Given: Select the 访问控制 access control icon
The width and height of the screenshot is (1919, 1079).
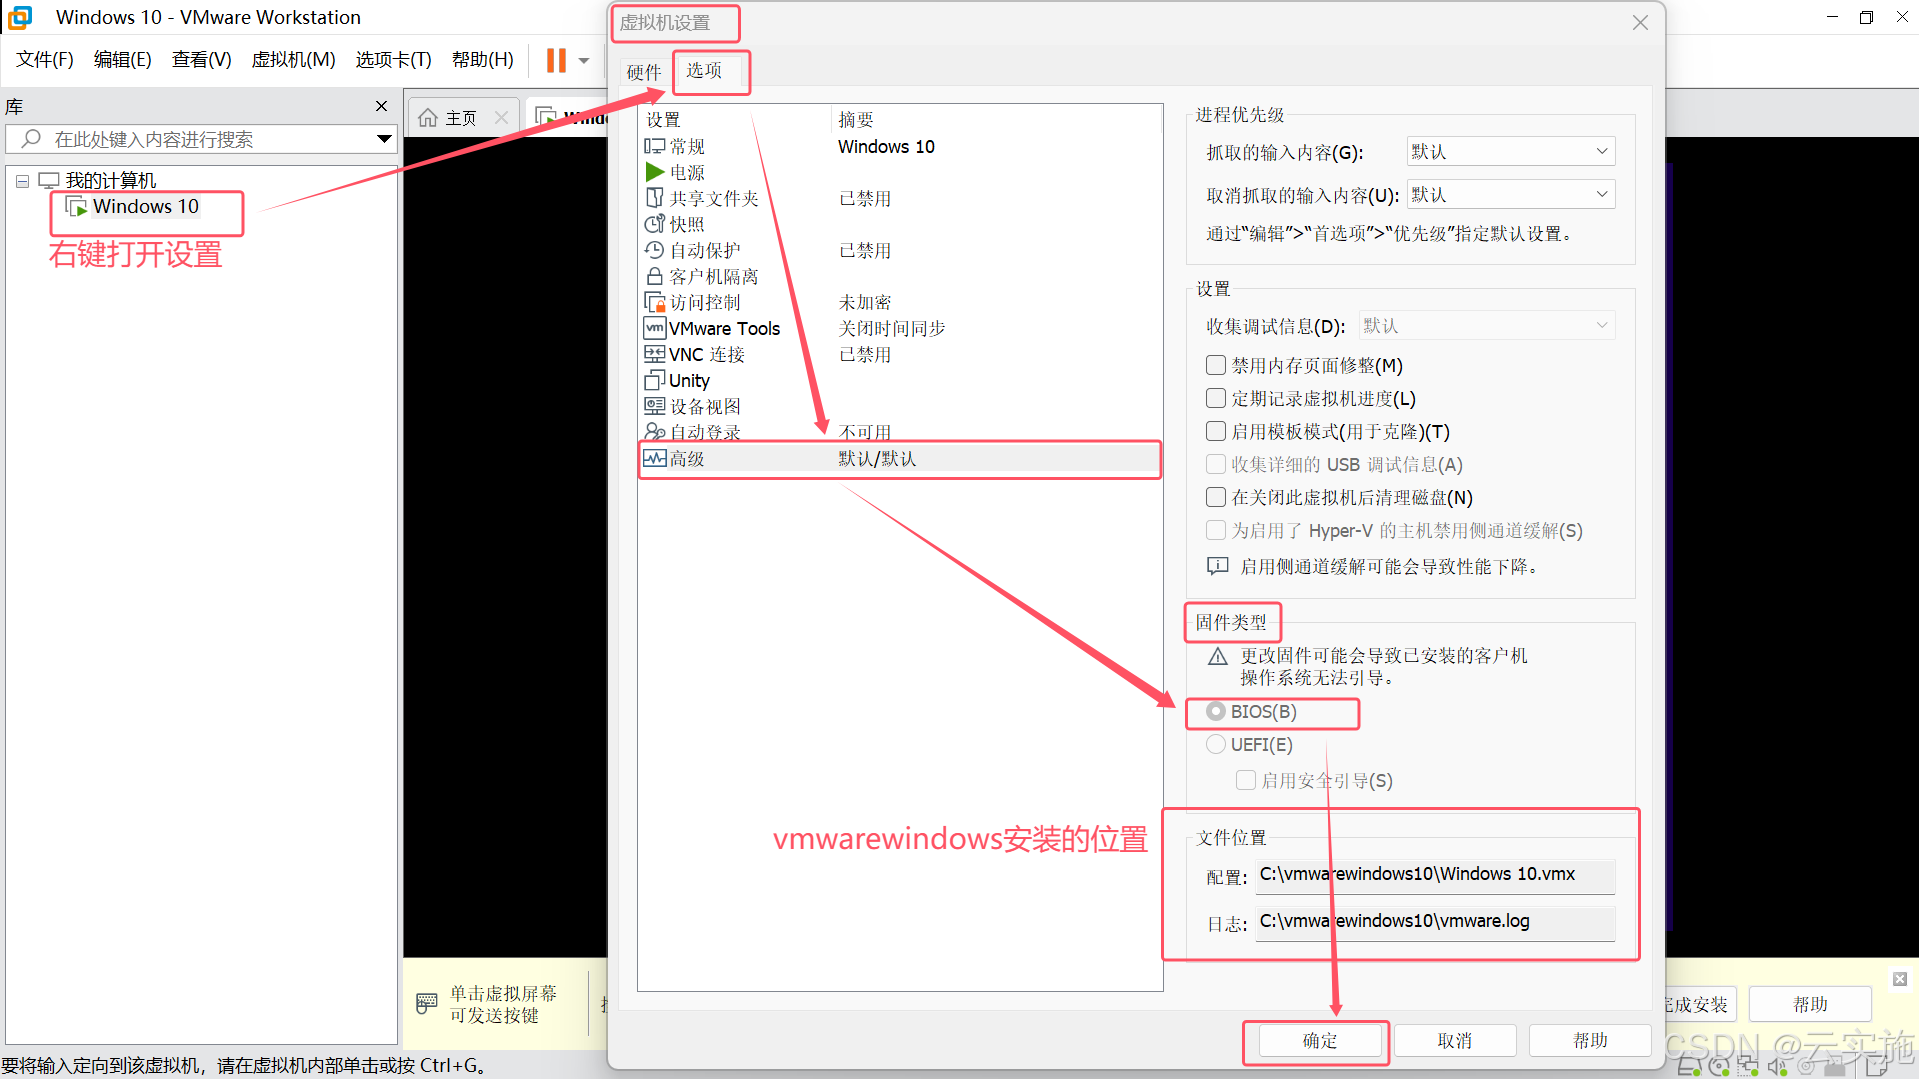Looking at the screenshot, I should [x=654, y=302].
